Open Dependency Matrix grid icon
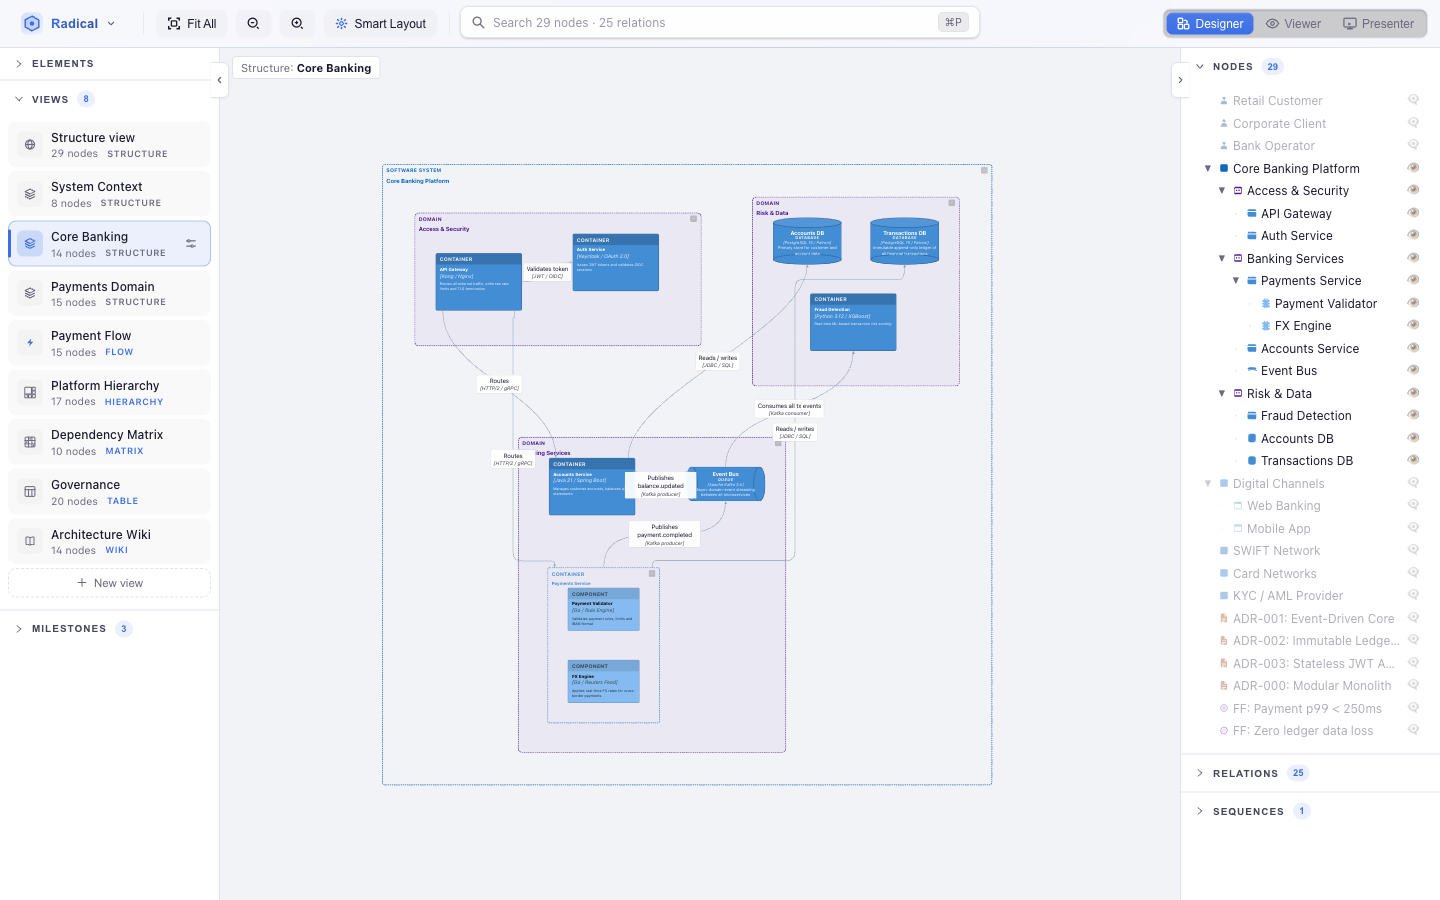The image size is (1440, 900). point(30,442)
